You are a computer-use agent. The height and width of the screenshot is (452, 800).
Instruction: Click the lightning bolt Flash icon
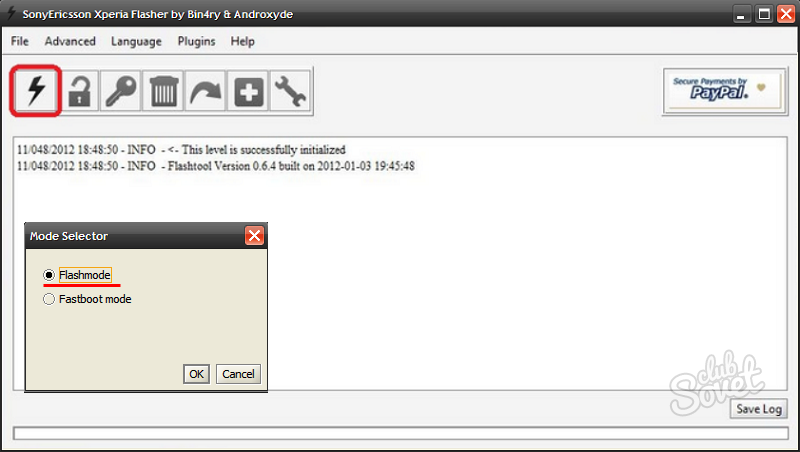click(x=36, y=91)
